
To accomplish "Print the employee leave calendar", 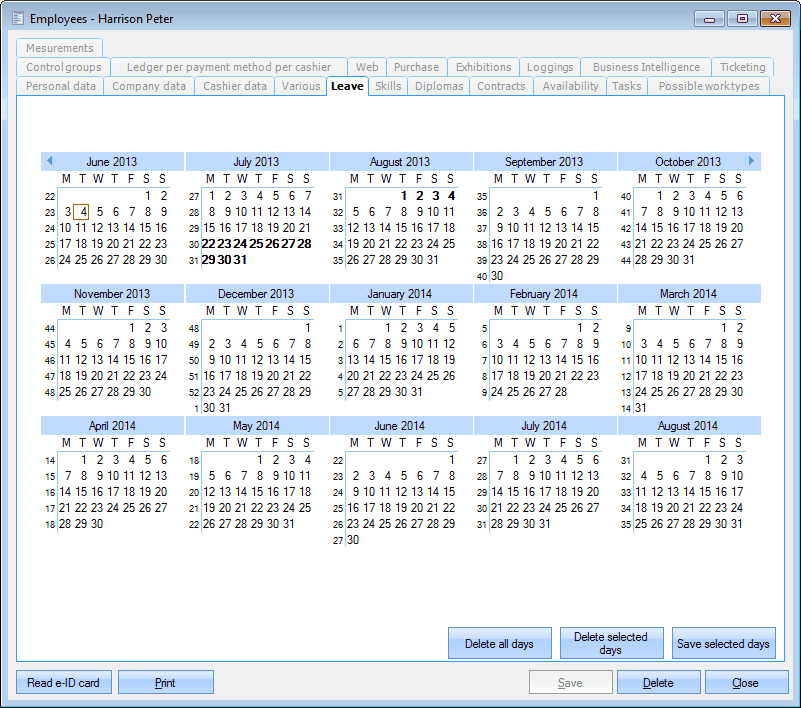I will pyautogui.click(x=165, y=683).
